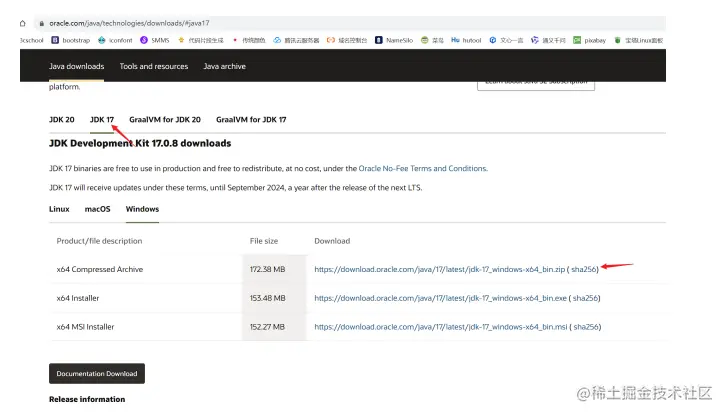Select the Java downloads nav tab
This screenshot has height=415, width=726.
[x=76, y=66]
